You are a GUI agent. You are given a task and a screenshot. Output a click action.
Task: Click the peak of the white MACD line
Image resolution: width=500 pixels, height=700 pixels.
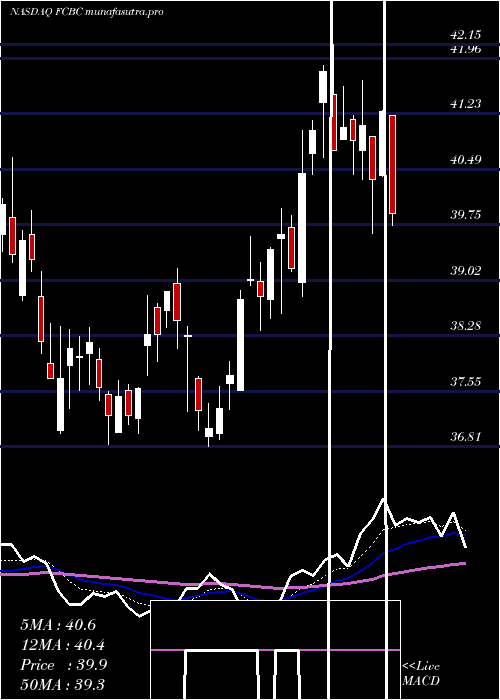click(383, 499)
